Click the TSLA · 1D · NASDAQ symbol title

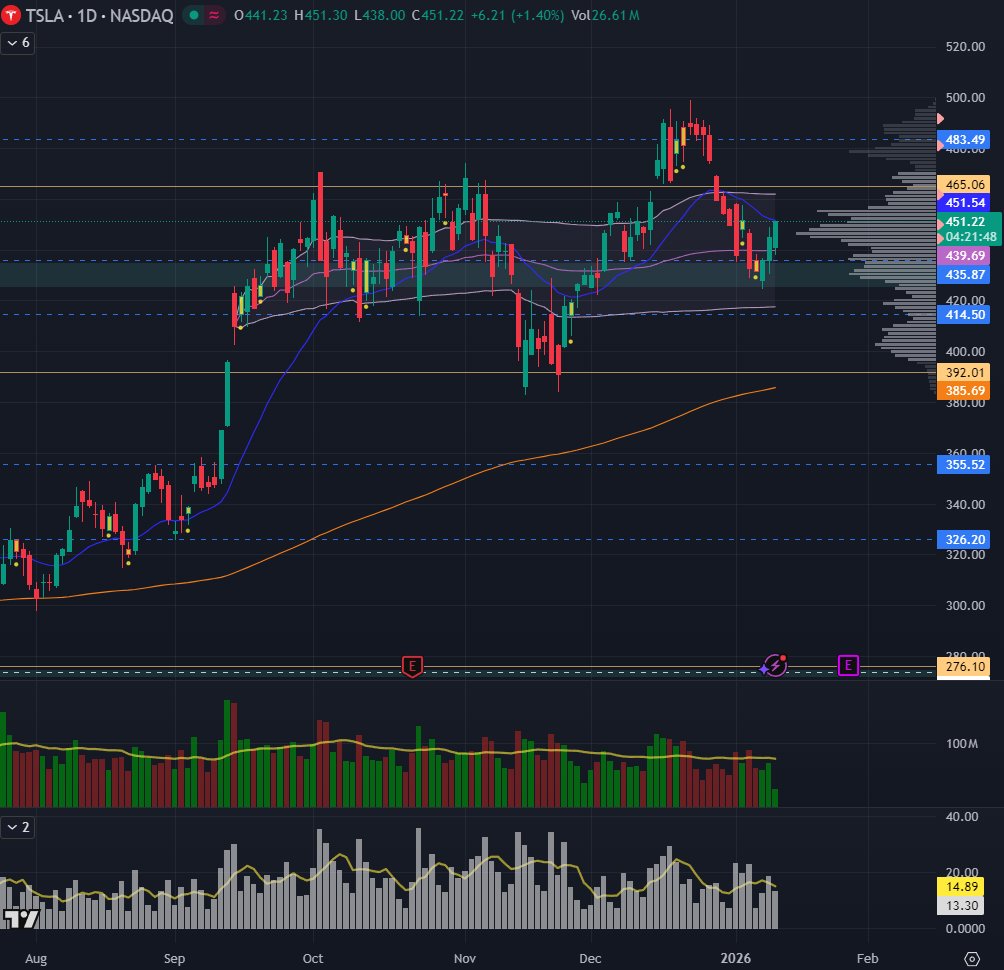click(99, 15)
